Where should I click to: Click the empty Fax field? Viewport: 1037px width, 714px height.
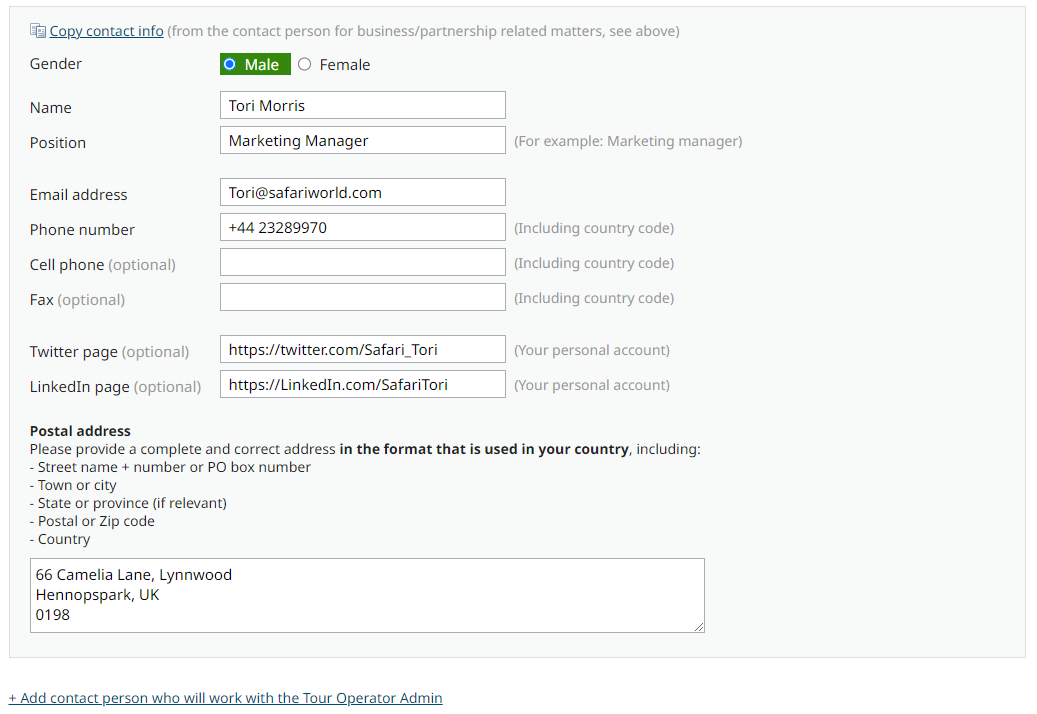362,297
